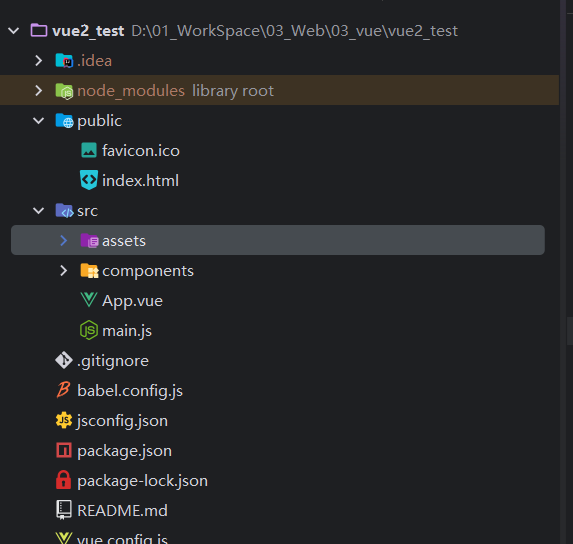Expand the node_modules folder arrow

click(x=39, y=91)
